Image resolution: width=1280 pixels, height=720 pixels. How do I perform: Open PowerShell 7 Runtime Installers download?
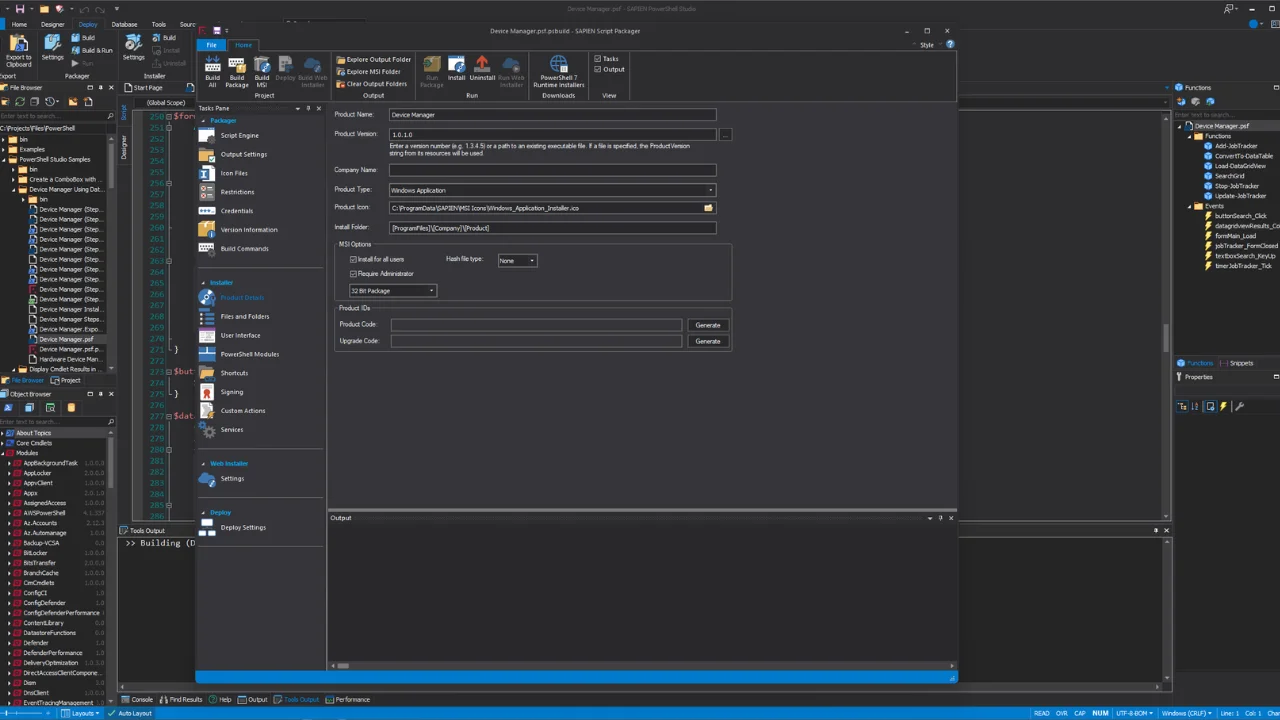click(558, 72)
